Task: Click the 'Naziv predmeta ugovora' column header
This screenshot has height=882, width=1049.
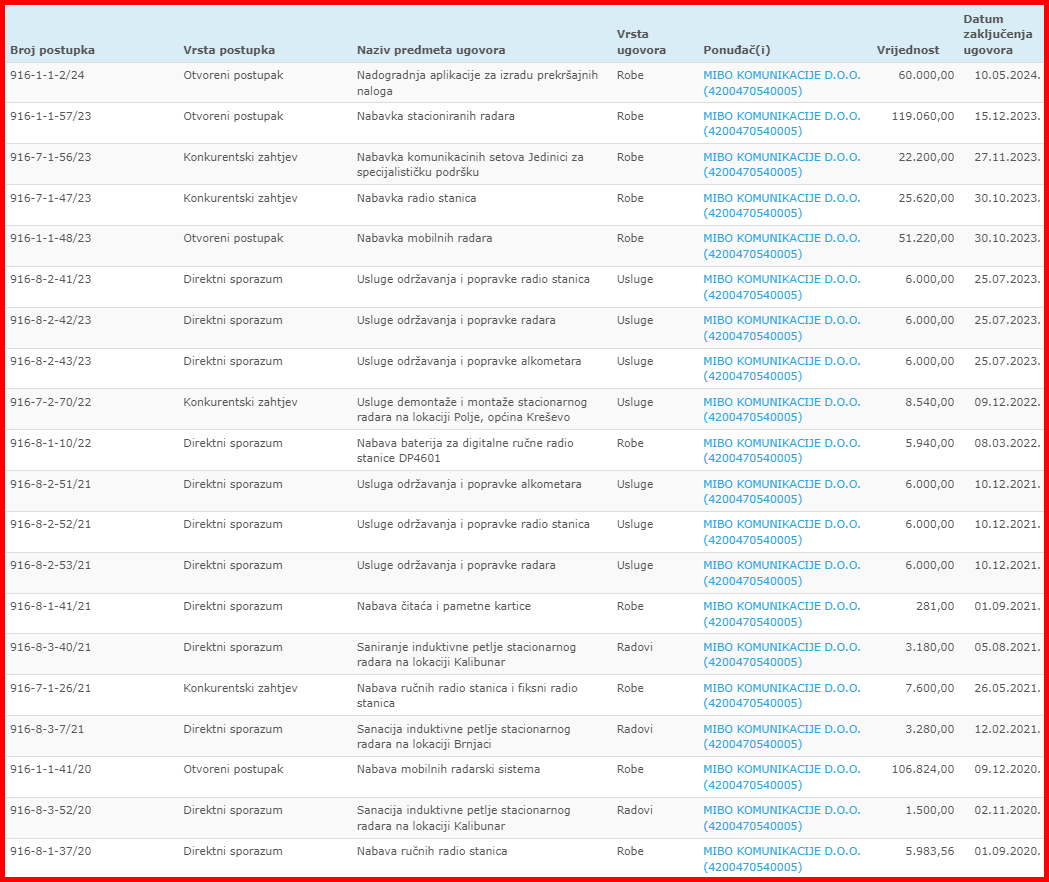Action: click(431, 50)
